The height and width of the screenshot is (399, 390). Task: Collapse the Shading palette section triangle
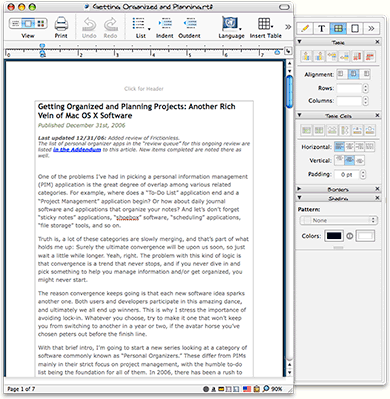click(x=299, y=198)
